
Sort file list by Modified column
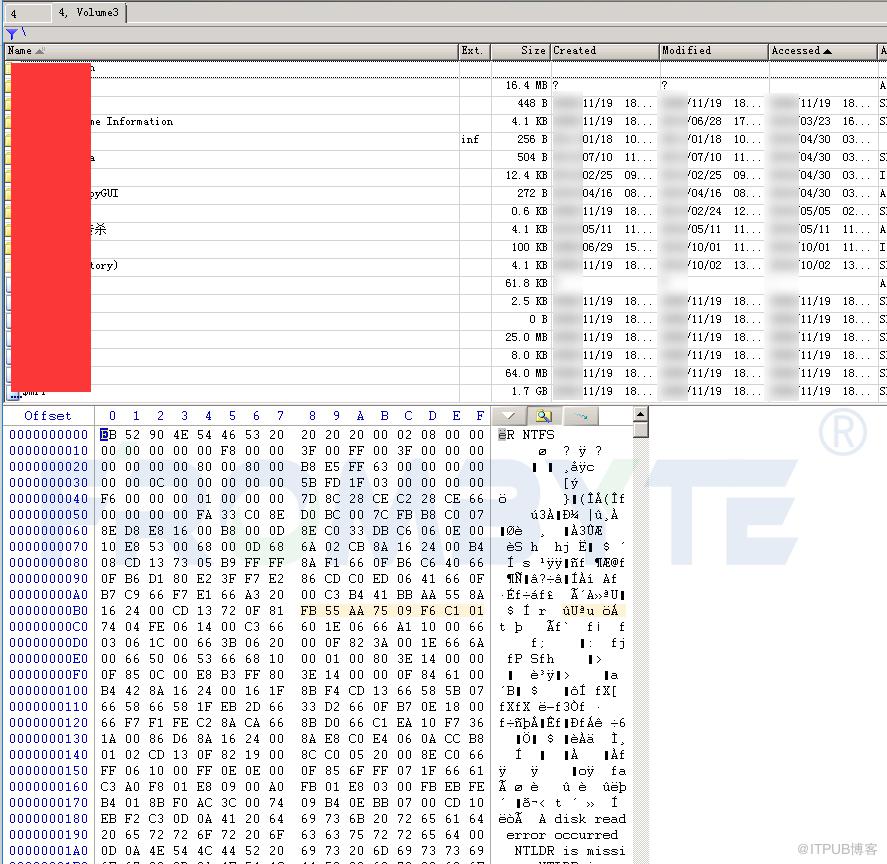pyautogui.click(x=714, y=51)
